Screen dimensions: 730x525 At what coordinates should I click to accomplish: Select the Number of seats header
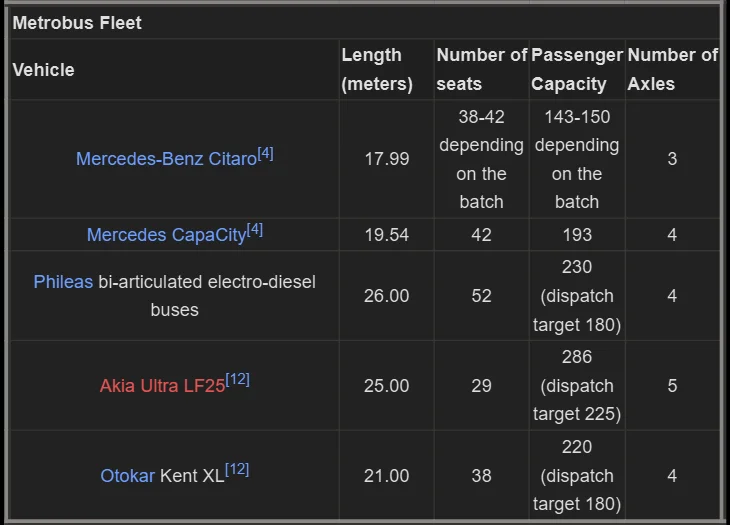tap(481, 70)
